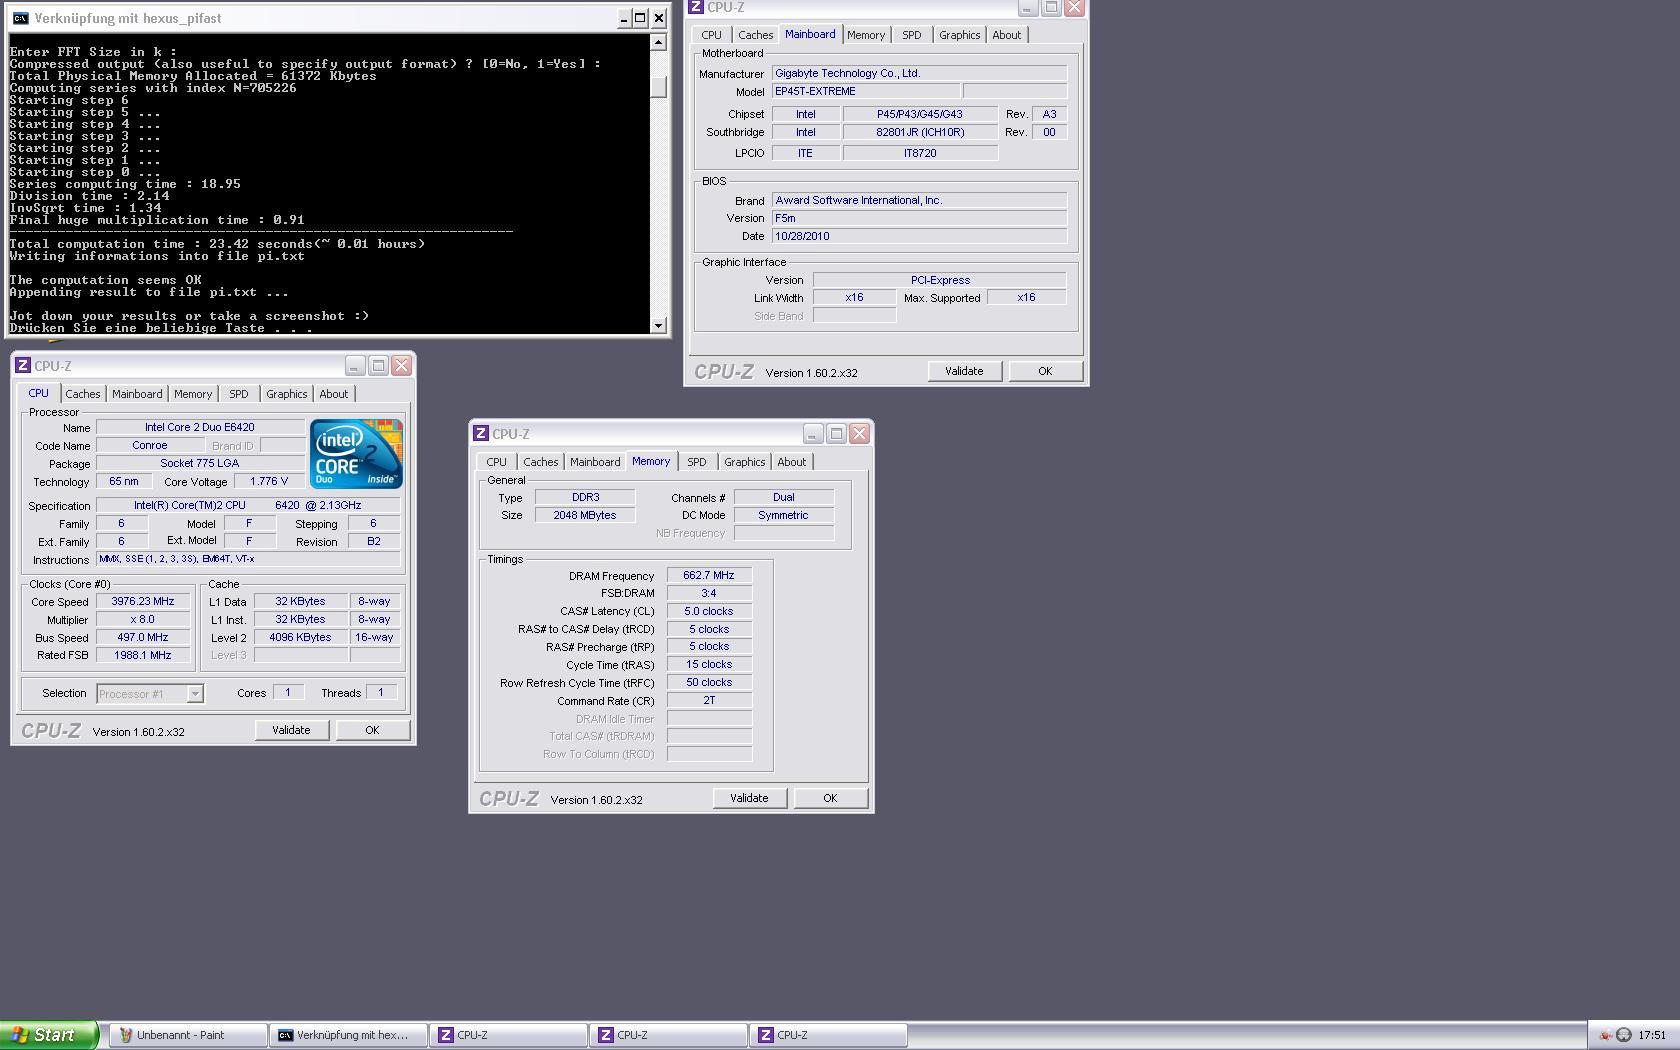Click console scrollbar down arrow

[658, 325]
